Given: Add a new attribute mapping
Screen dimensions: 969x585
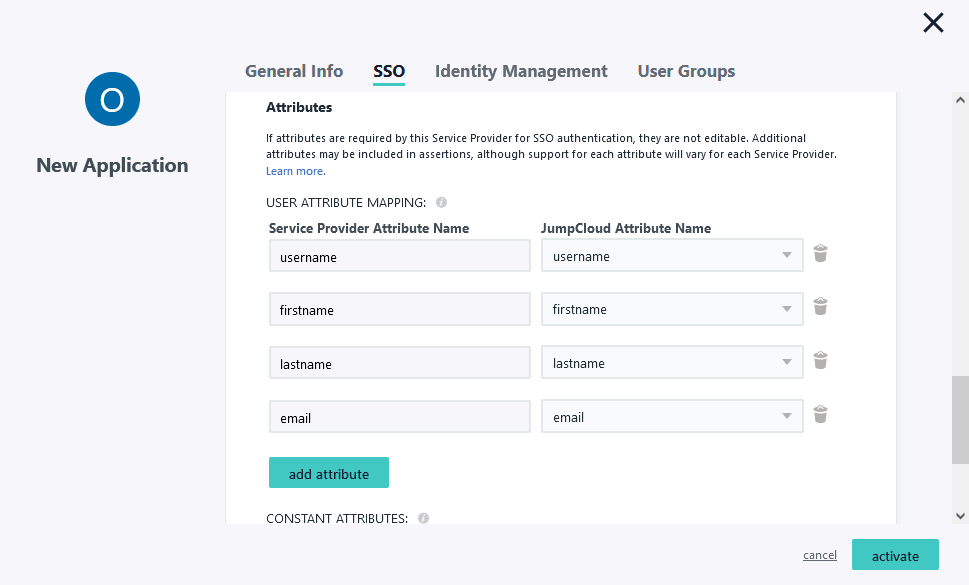Looking at the screenshot, I should pos(329,473).
